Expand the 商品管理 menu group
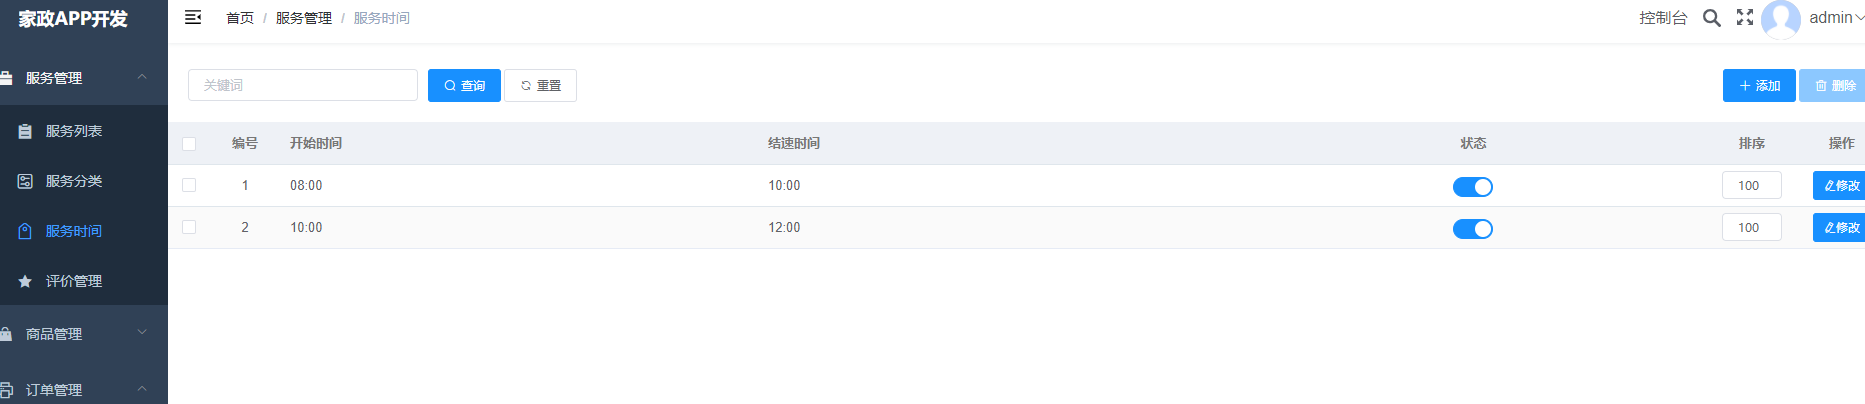1865x404 pixels. (x=84, y=334)
